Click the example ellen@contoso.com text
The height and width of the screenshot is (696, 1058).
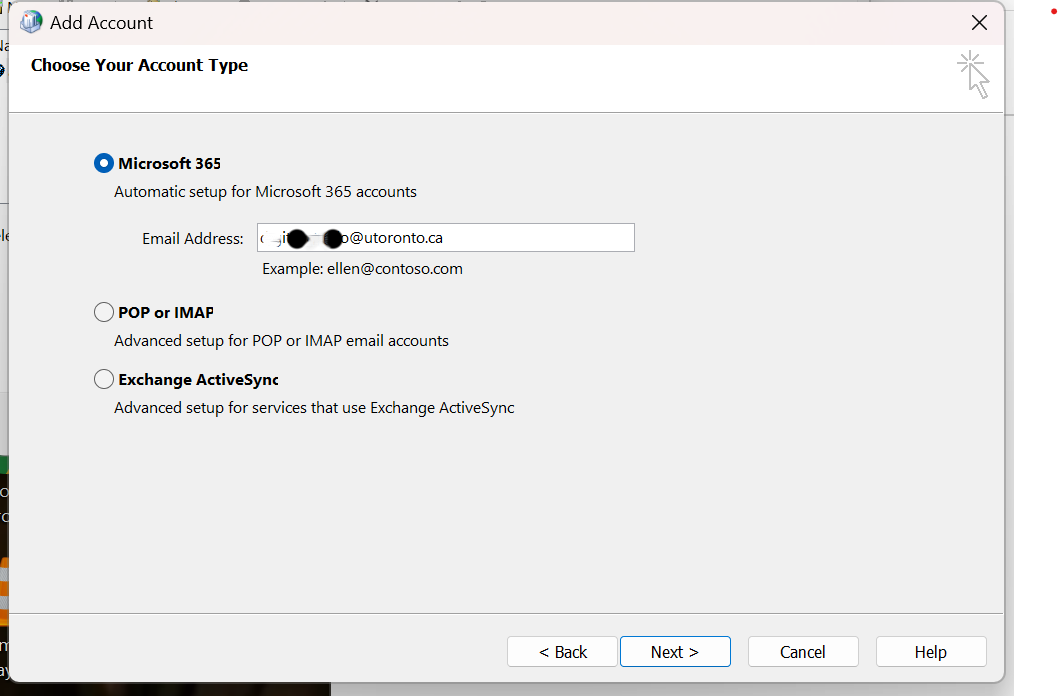[x=362, y=269]
